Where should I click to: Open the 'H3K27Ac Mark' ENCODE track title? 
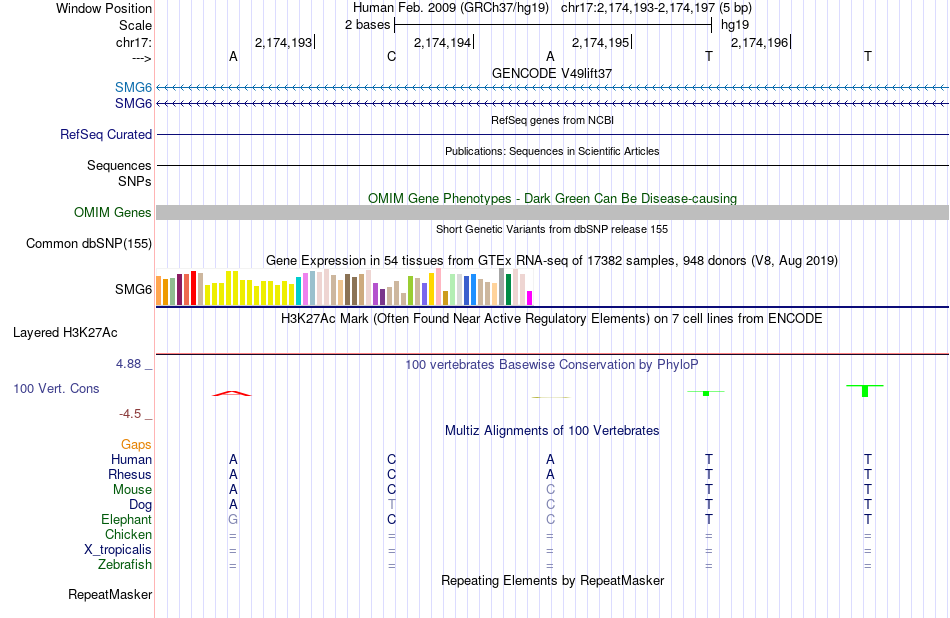[x=552, y=319]
